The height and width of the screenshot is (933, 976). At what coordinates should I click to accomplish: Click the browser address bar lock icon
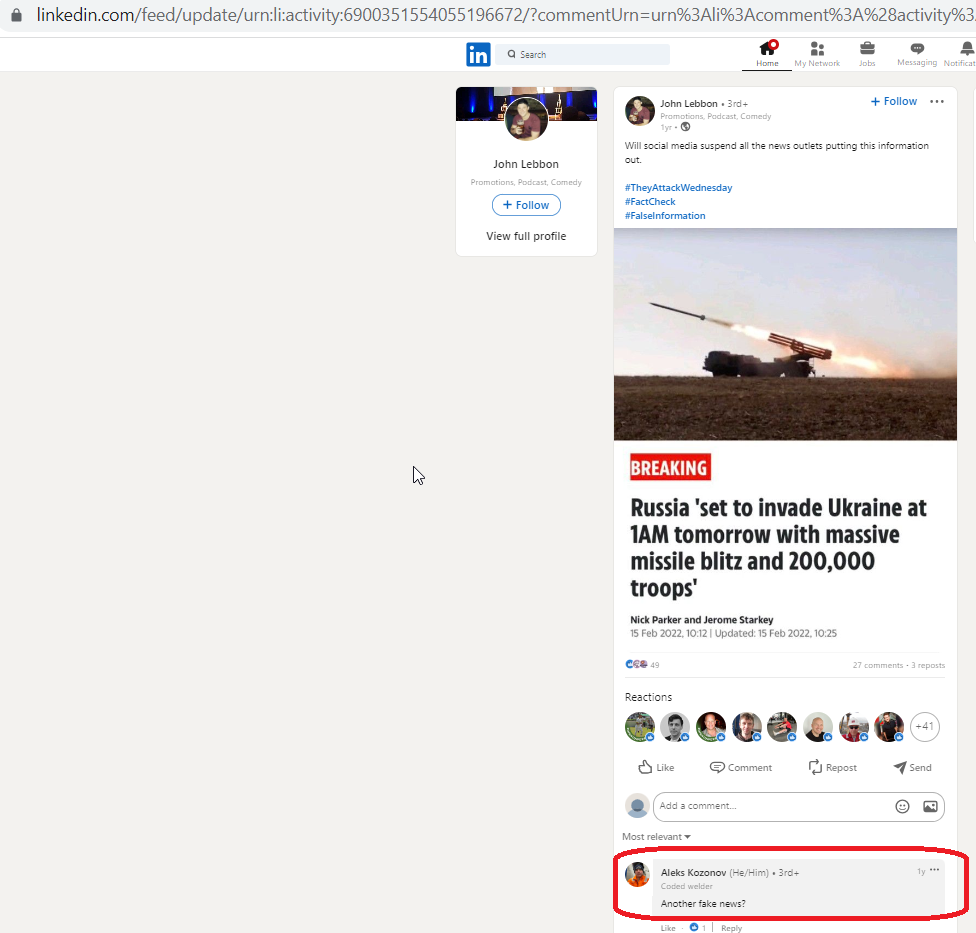[x=17, y=15]
